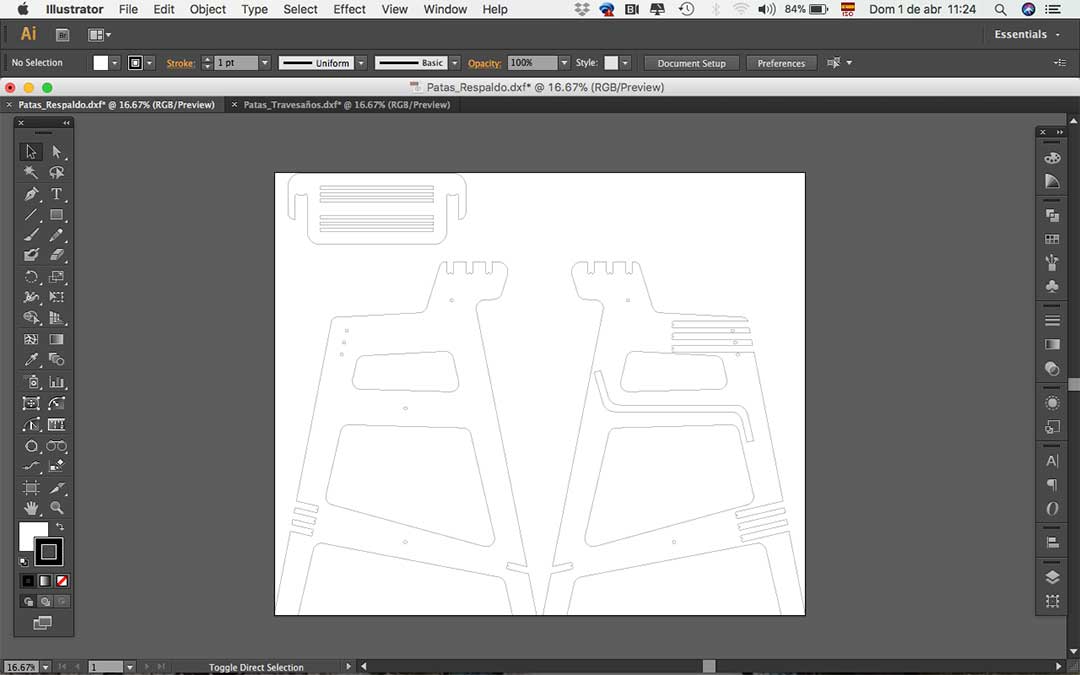The width and height of the screenshot is (1080, 675).
Task: Open the Select menu
Action: click(x=300, y=9)
